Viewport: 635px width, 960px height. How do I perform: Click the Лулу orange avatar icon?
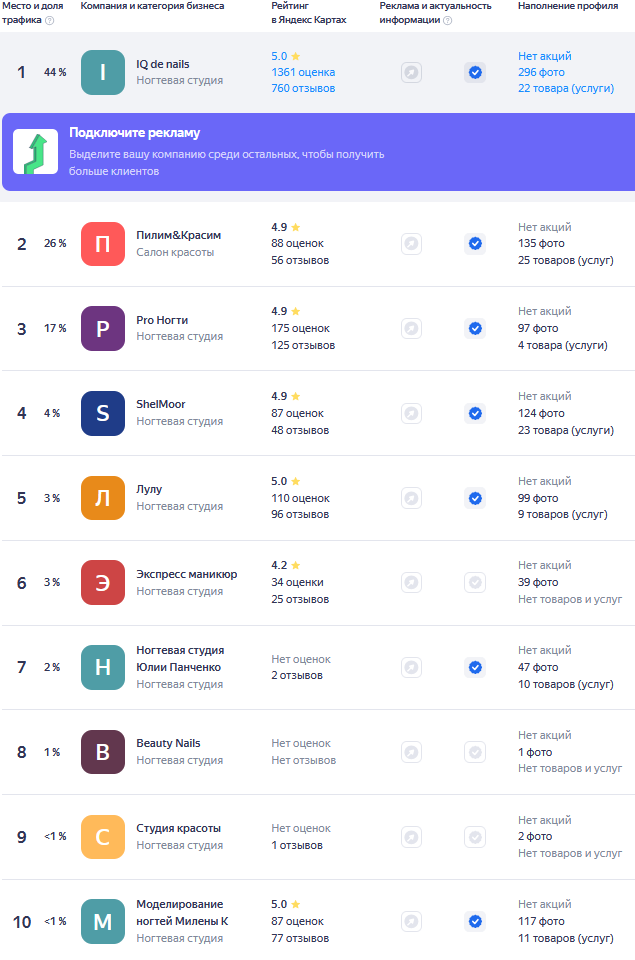[x=103, y=498]
